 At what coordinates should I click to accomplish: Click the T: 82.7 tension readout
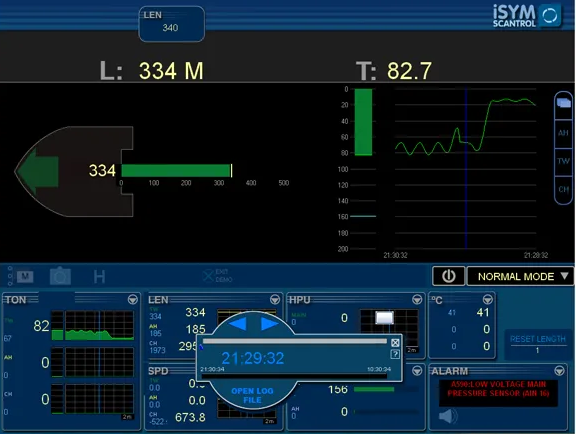click(394, 71)
